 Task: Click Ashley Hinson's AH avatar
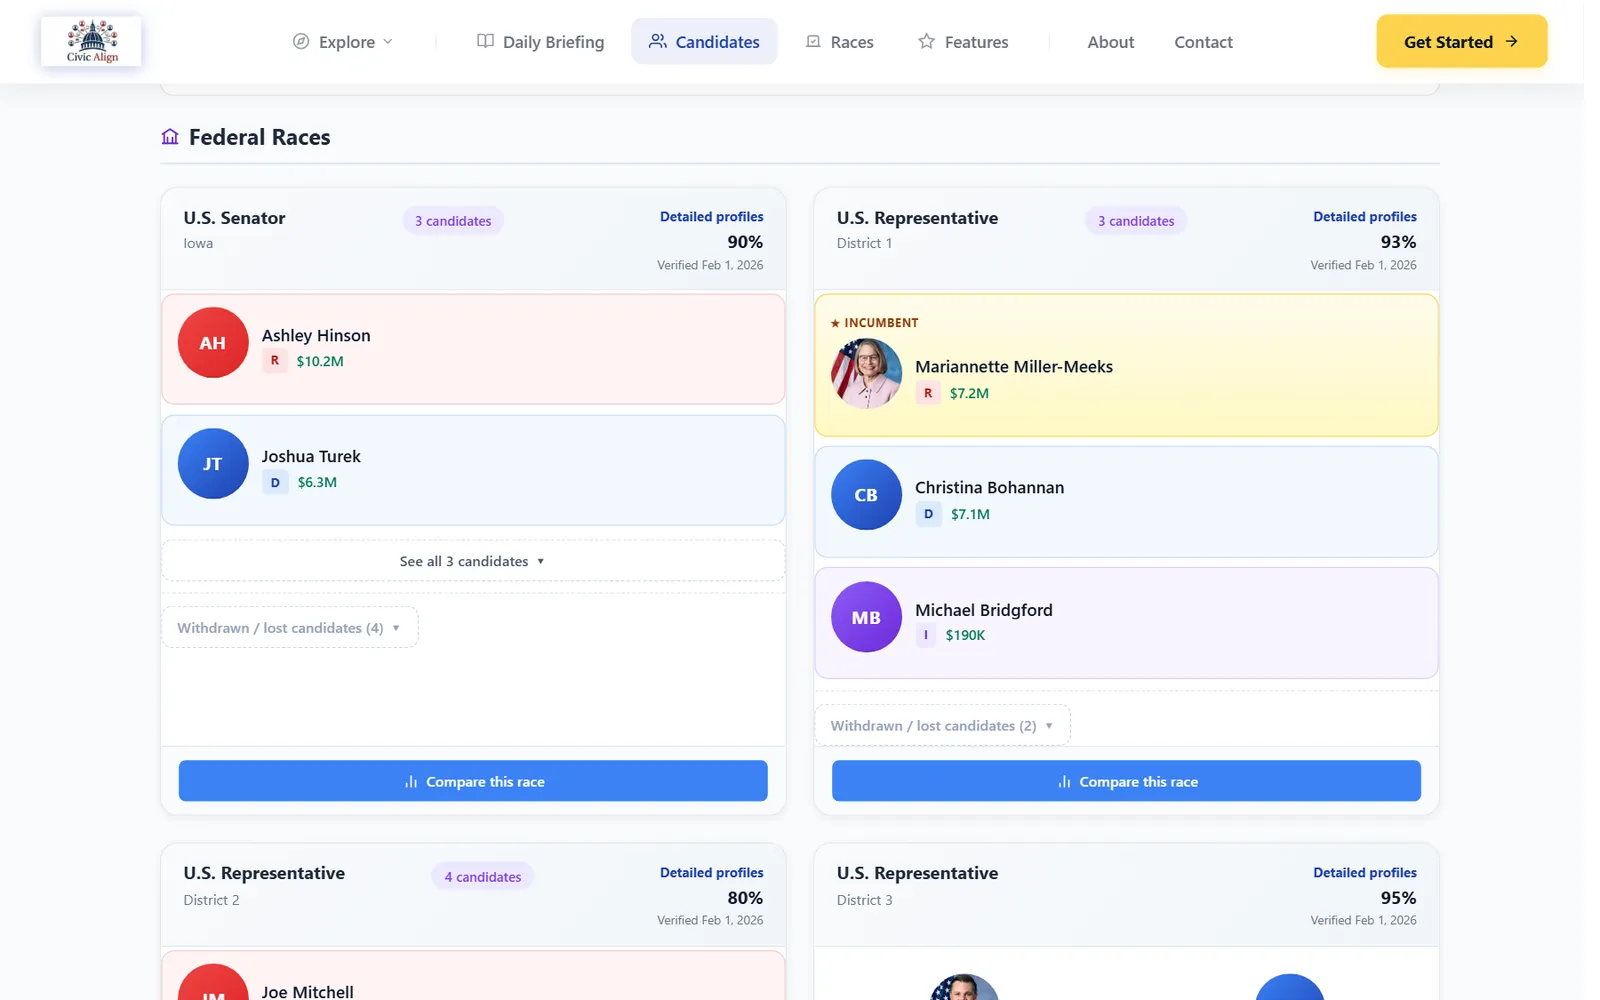[213, 343]
